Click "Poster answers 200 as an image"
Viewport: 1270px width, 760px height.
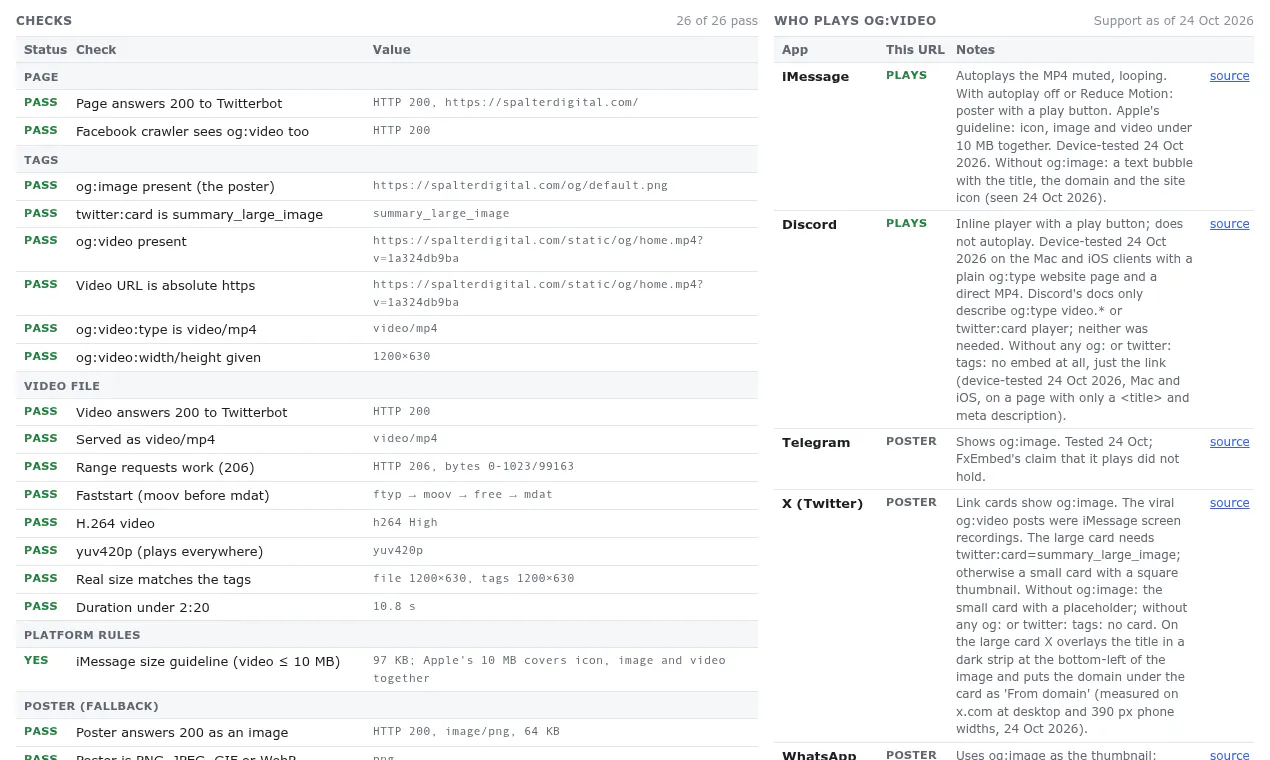(182, 733)
